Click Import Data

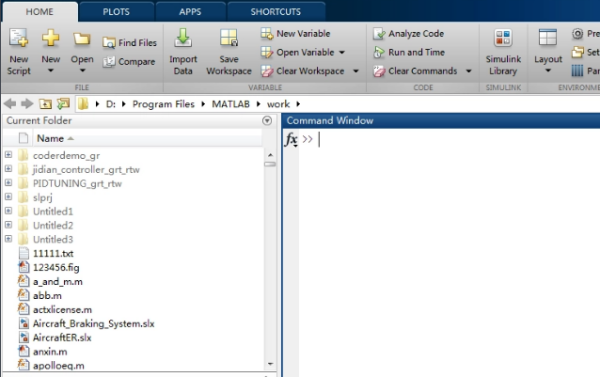(x=183, y=52)
